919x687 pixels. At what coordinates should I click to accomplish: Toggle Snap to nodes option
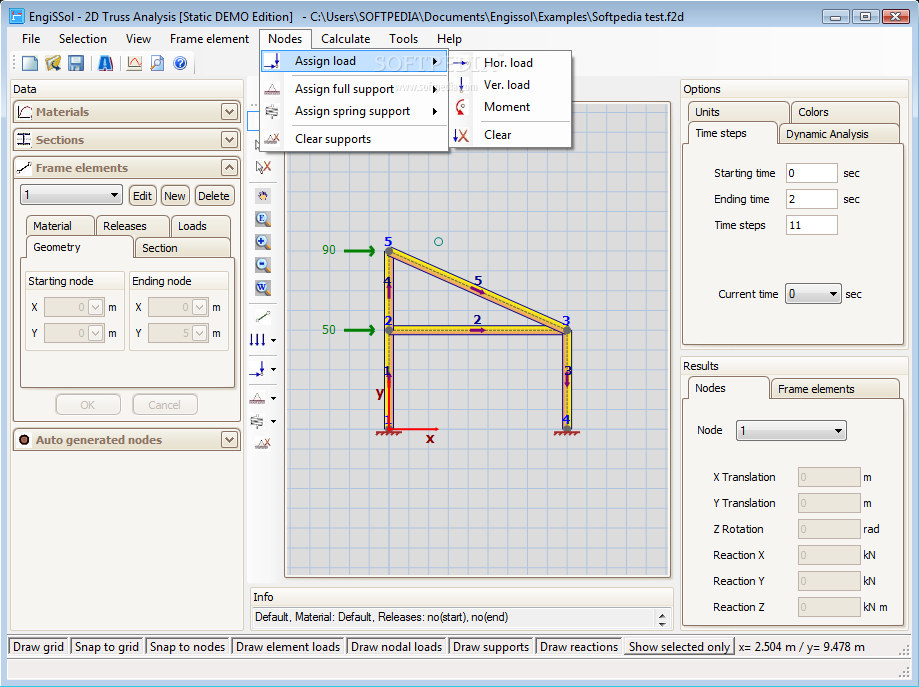(x=187, y=647)
